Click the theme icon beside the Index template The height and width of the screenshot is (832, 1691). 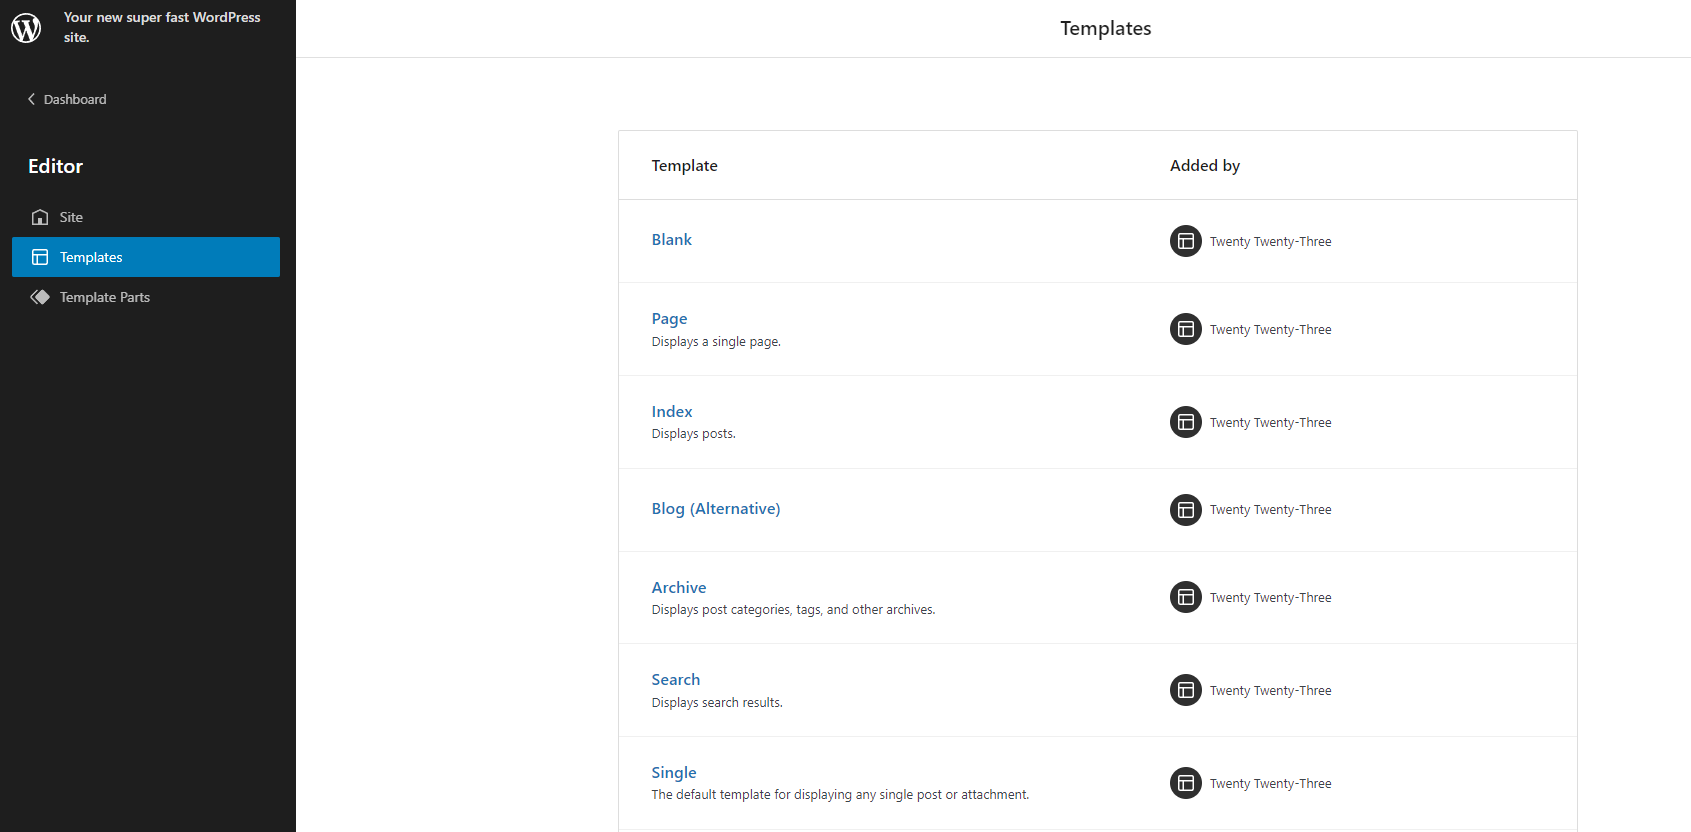click(x=1185, y=422)
